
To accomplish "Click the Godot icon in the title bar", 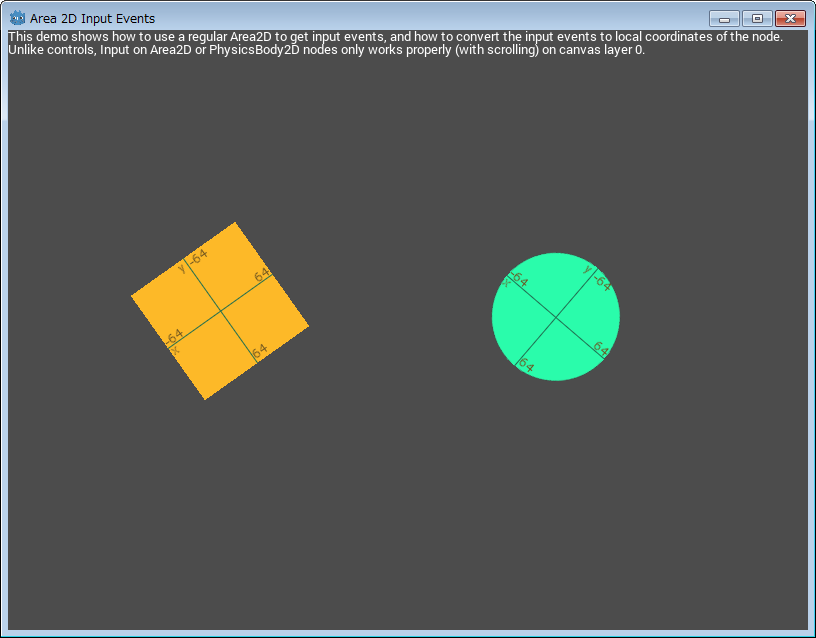I will [17, 18].
